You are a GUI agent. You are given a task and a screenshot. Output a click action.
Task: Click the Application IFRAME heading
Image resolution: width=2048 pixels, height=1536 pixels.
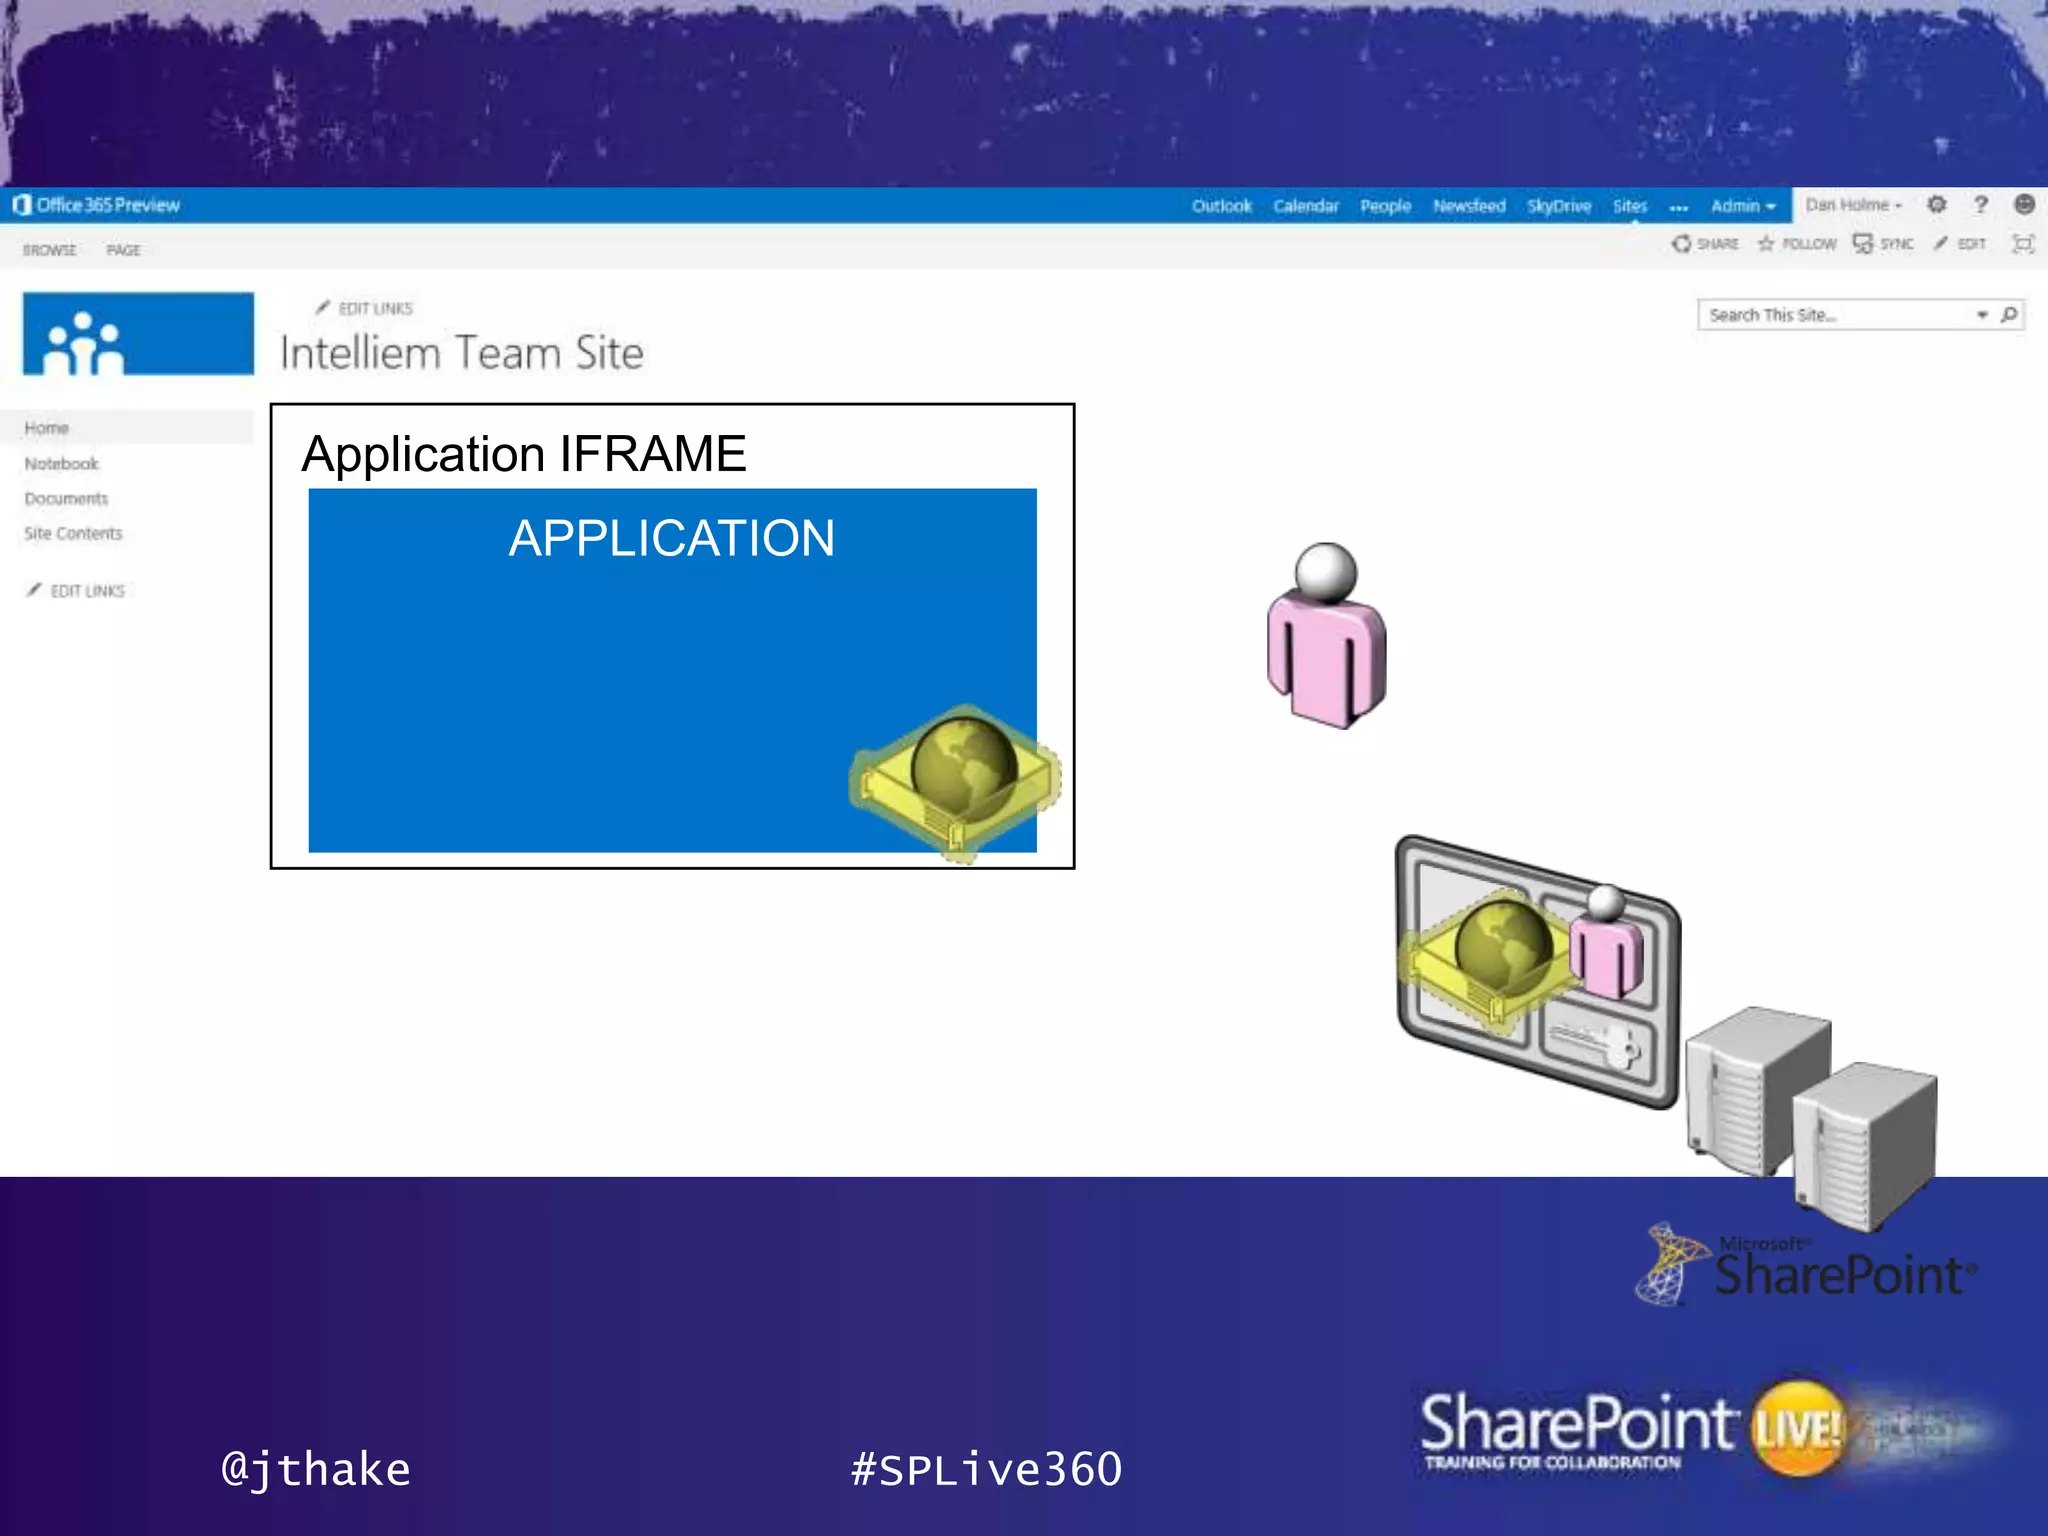524,454
